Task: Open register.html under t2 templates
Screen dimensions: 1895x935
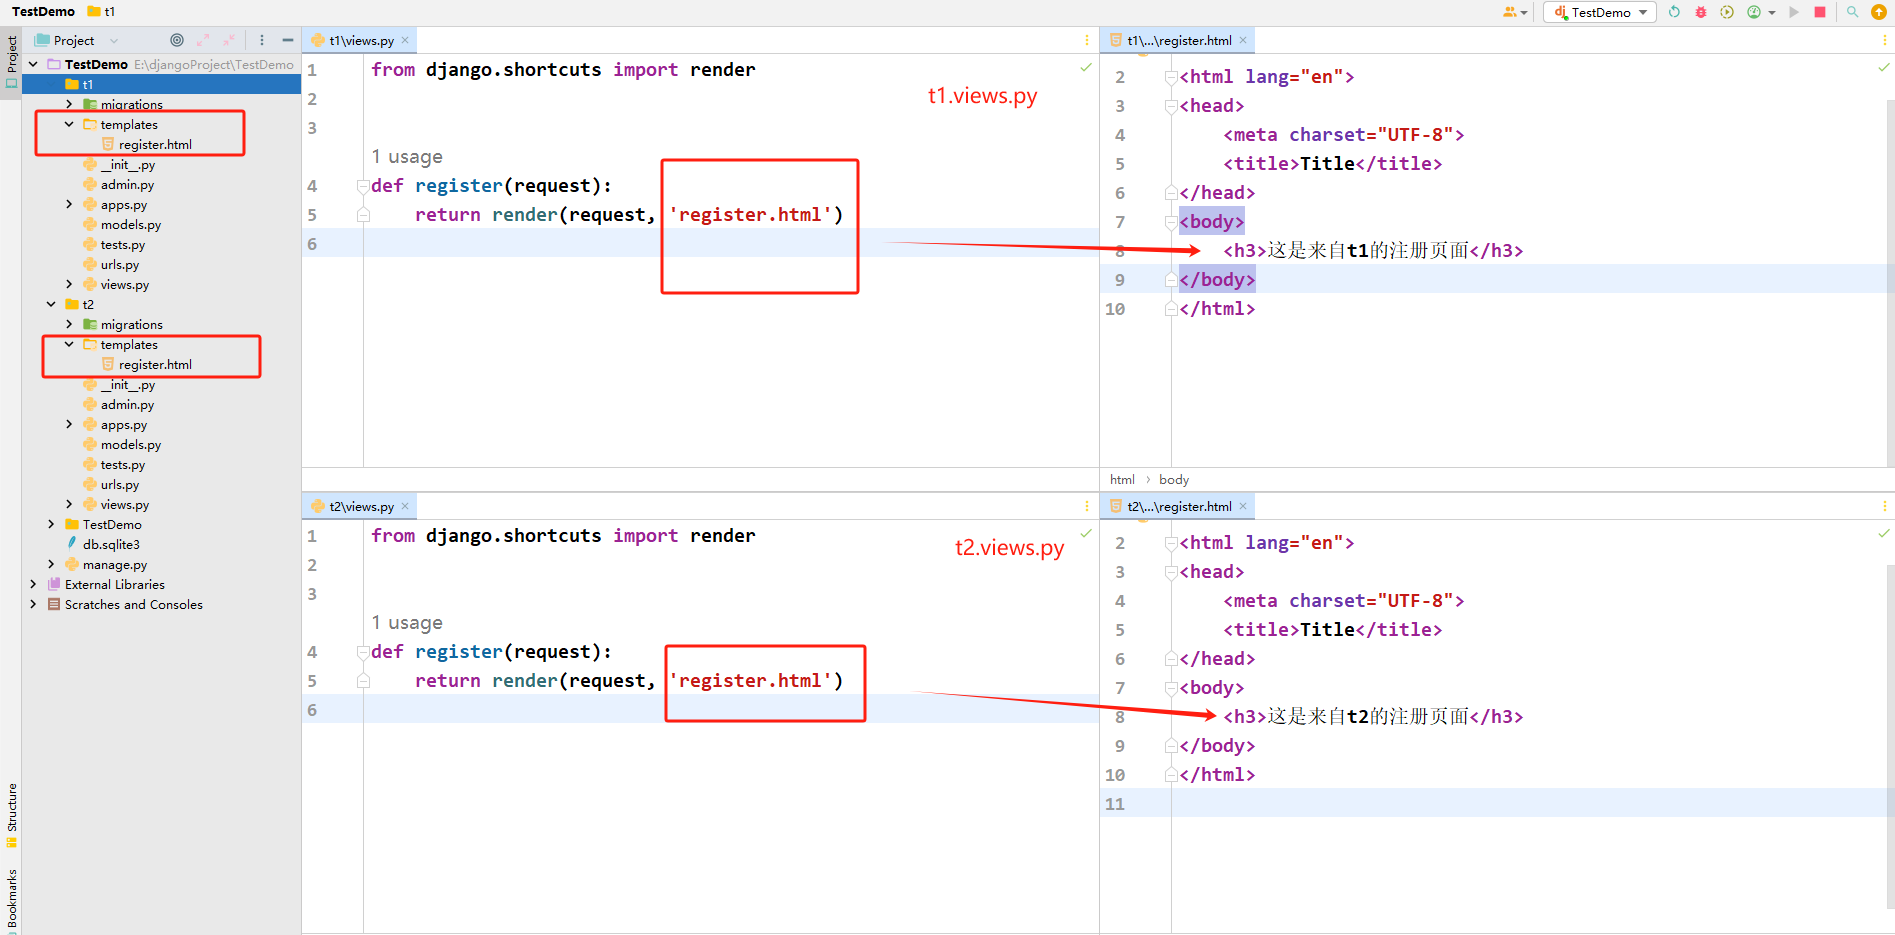Action: (x=155, y=364)
